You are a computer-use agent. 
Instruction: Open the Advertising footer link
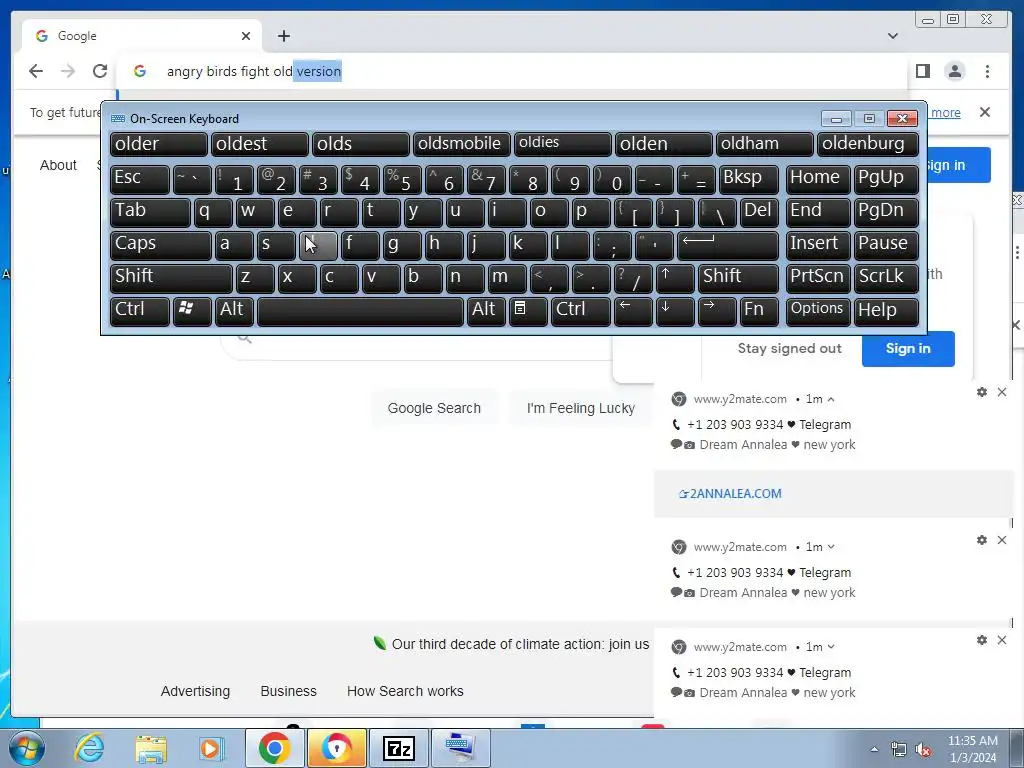tap(195, 691)
